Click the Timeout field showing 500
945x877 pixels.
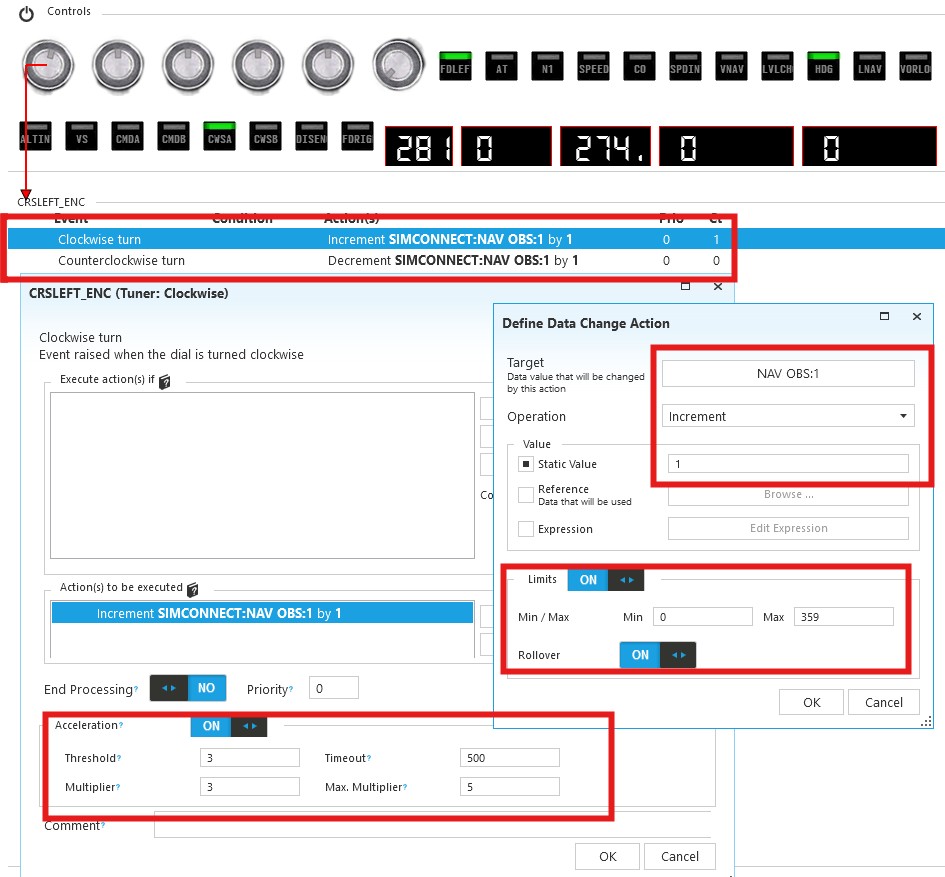point(509,758)
